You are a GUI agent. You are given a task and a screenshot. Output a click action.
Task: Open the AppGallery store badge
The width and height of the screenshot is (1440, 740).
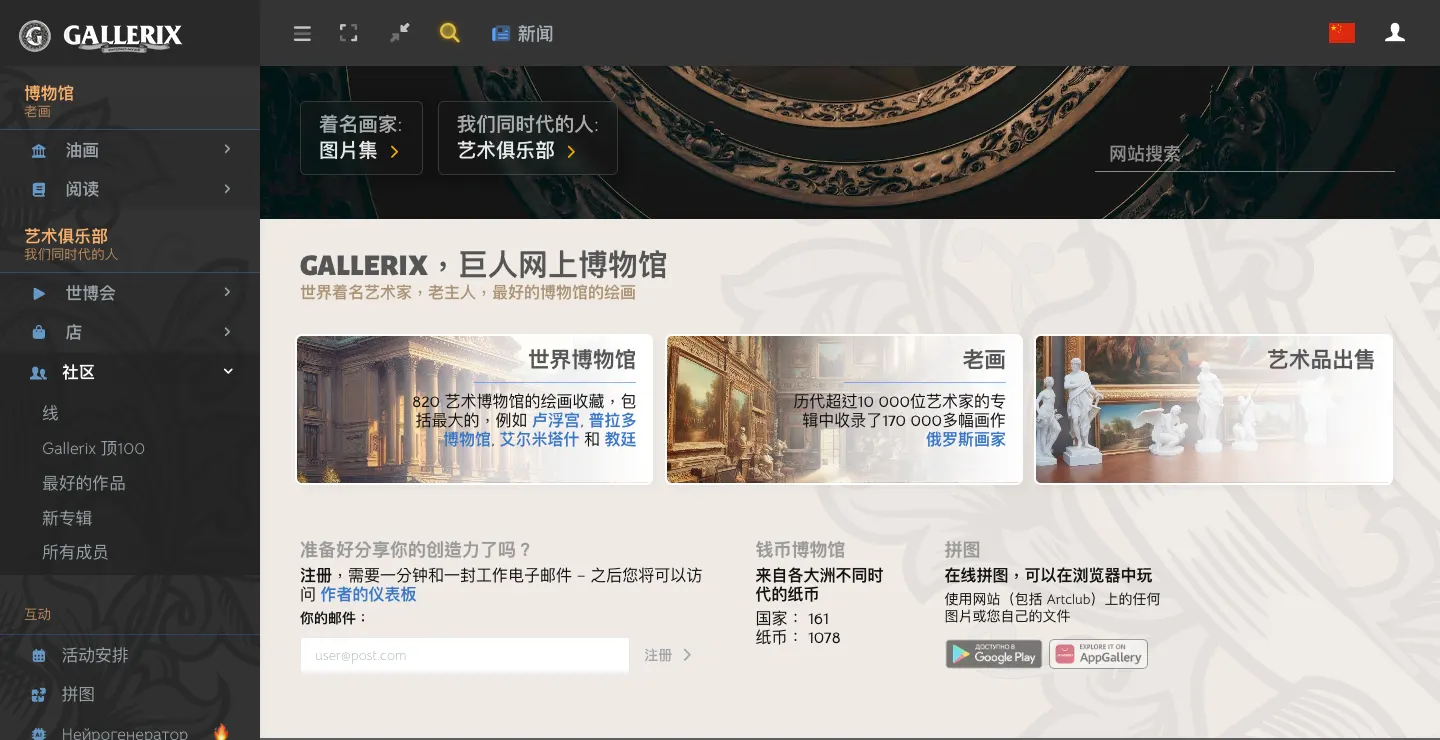tap(1098, 654)
